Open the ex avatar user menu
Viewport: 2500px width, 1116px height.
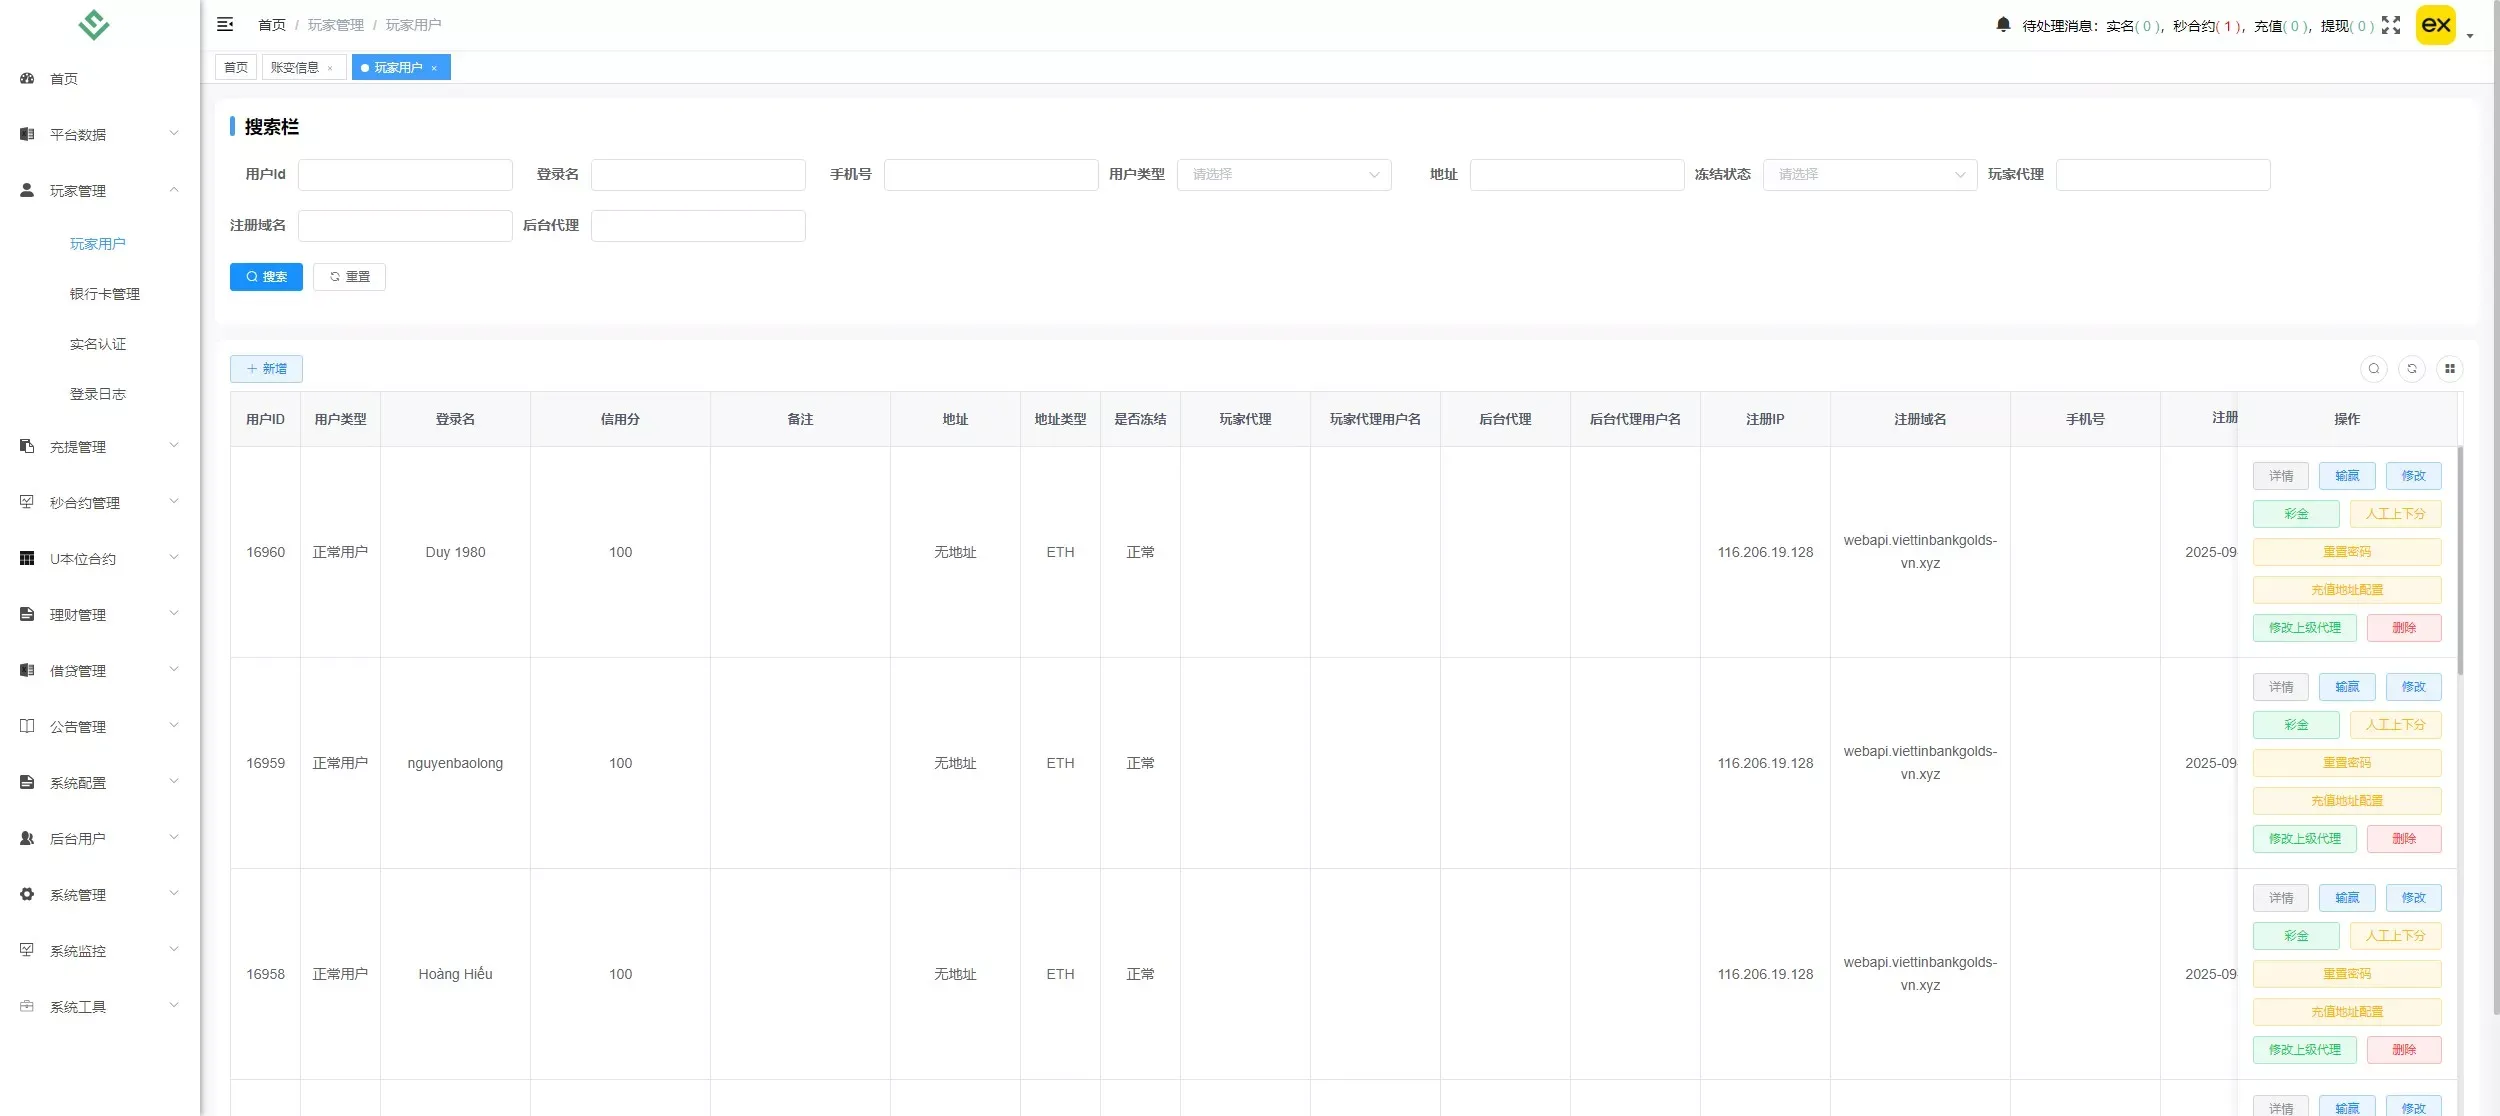[x=2436, y=25]
